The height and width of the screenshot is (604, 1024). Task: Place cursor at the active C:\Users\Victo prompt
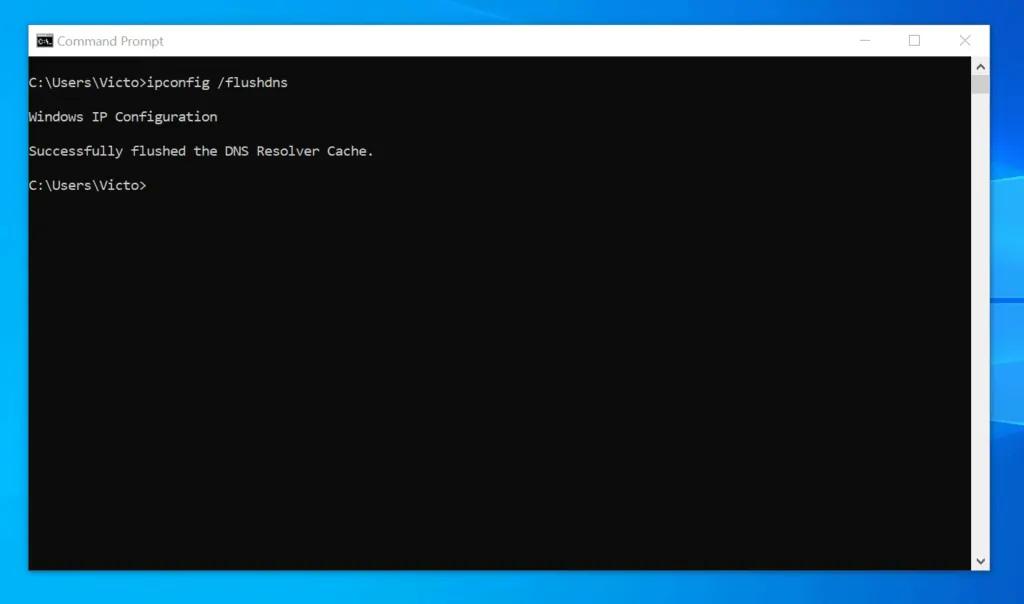coord(88,185)
